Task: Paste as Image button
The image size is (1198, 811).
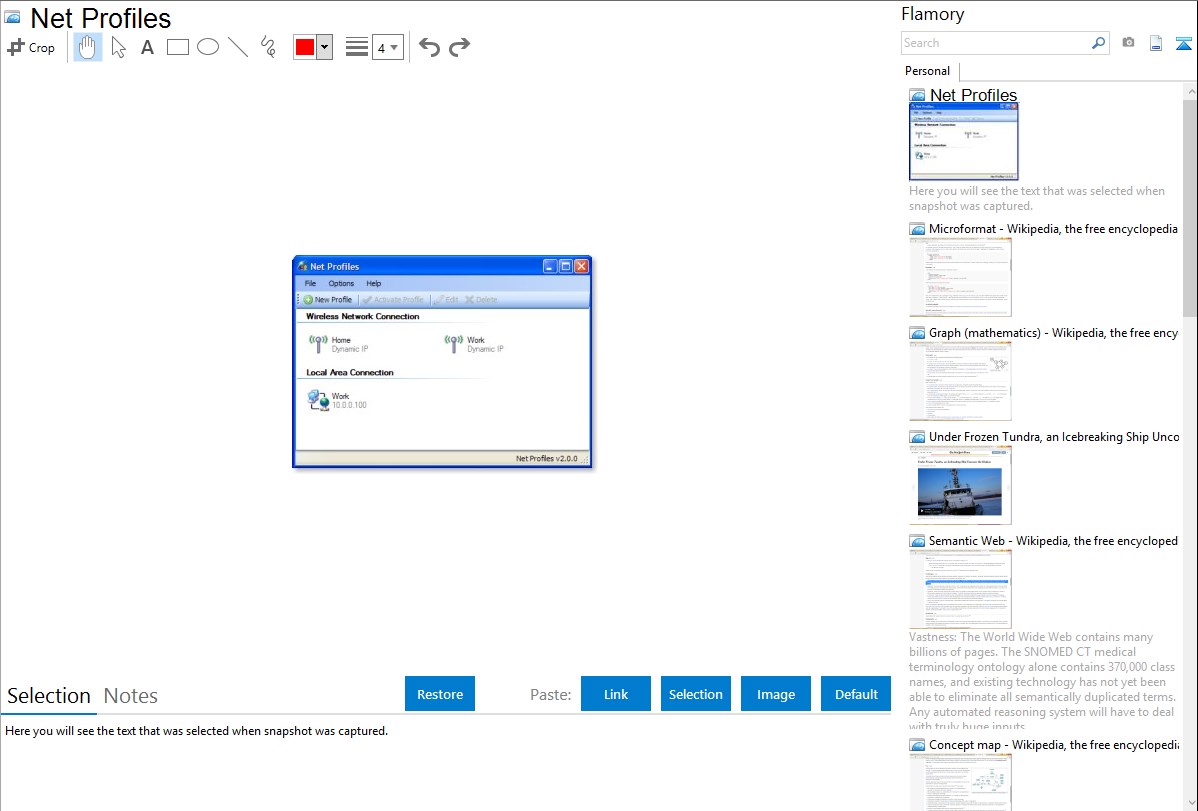Action: pos(775,694)
